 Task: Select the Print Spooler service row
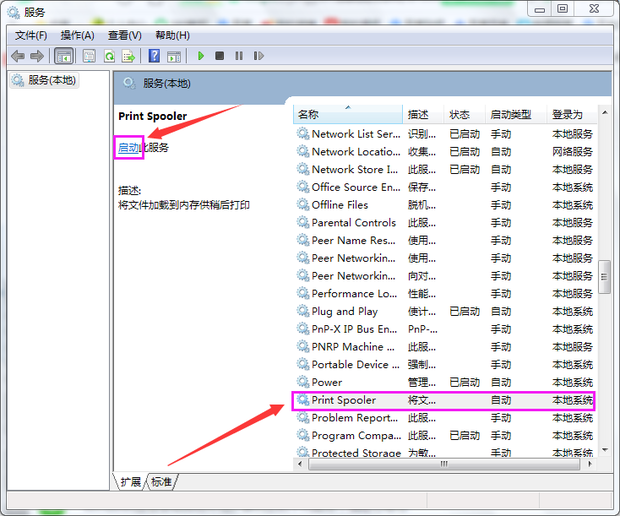pos(344,400)
